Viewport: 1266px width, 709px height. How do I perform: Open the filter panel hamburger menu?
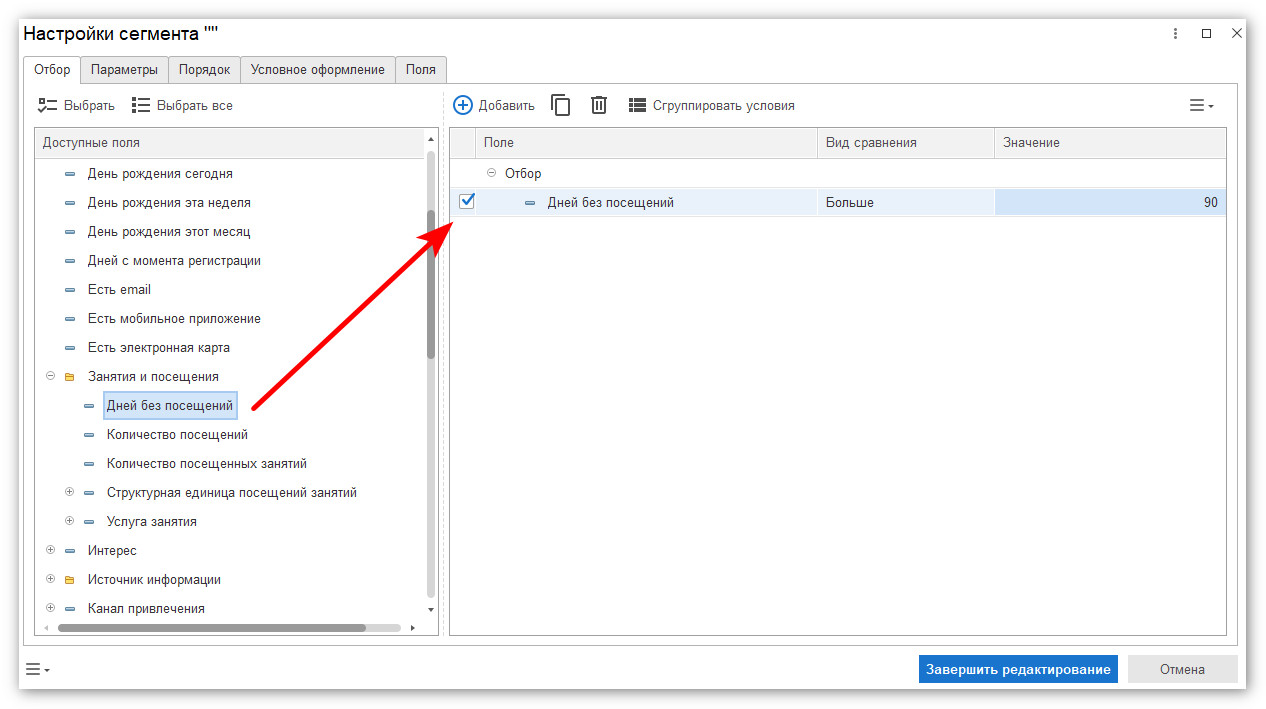pyautogui.click(x=1201, y=105)
